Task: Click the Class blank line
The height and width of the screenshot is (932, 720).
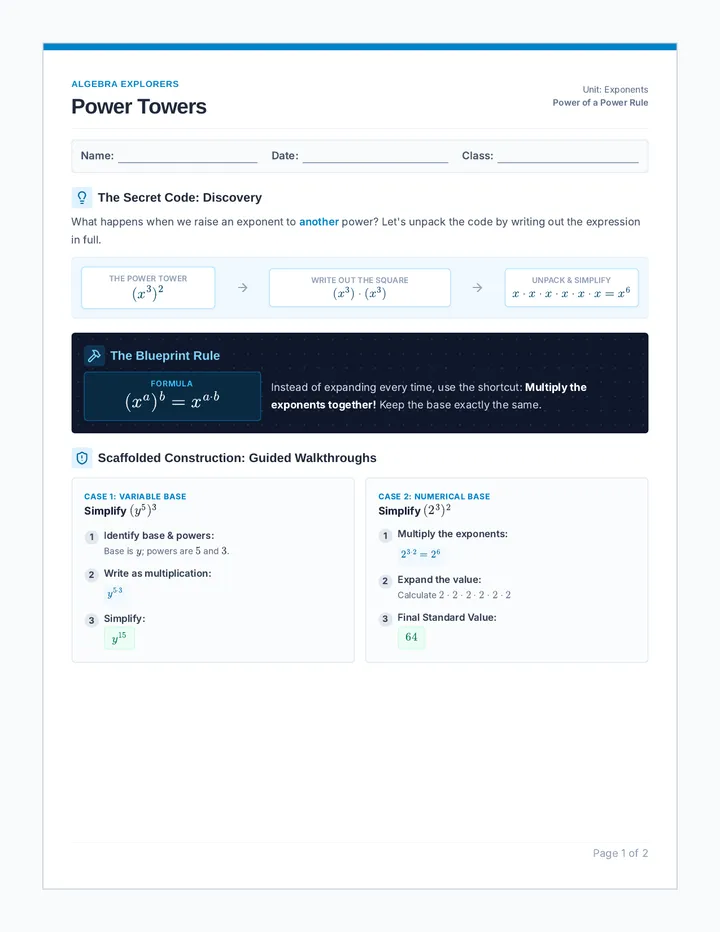Action: click(x=568, y=156)
